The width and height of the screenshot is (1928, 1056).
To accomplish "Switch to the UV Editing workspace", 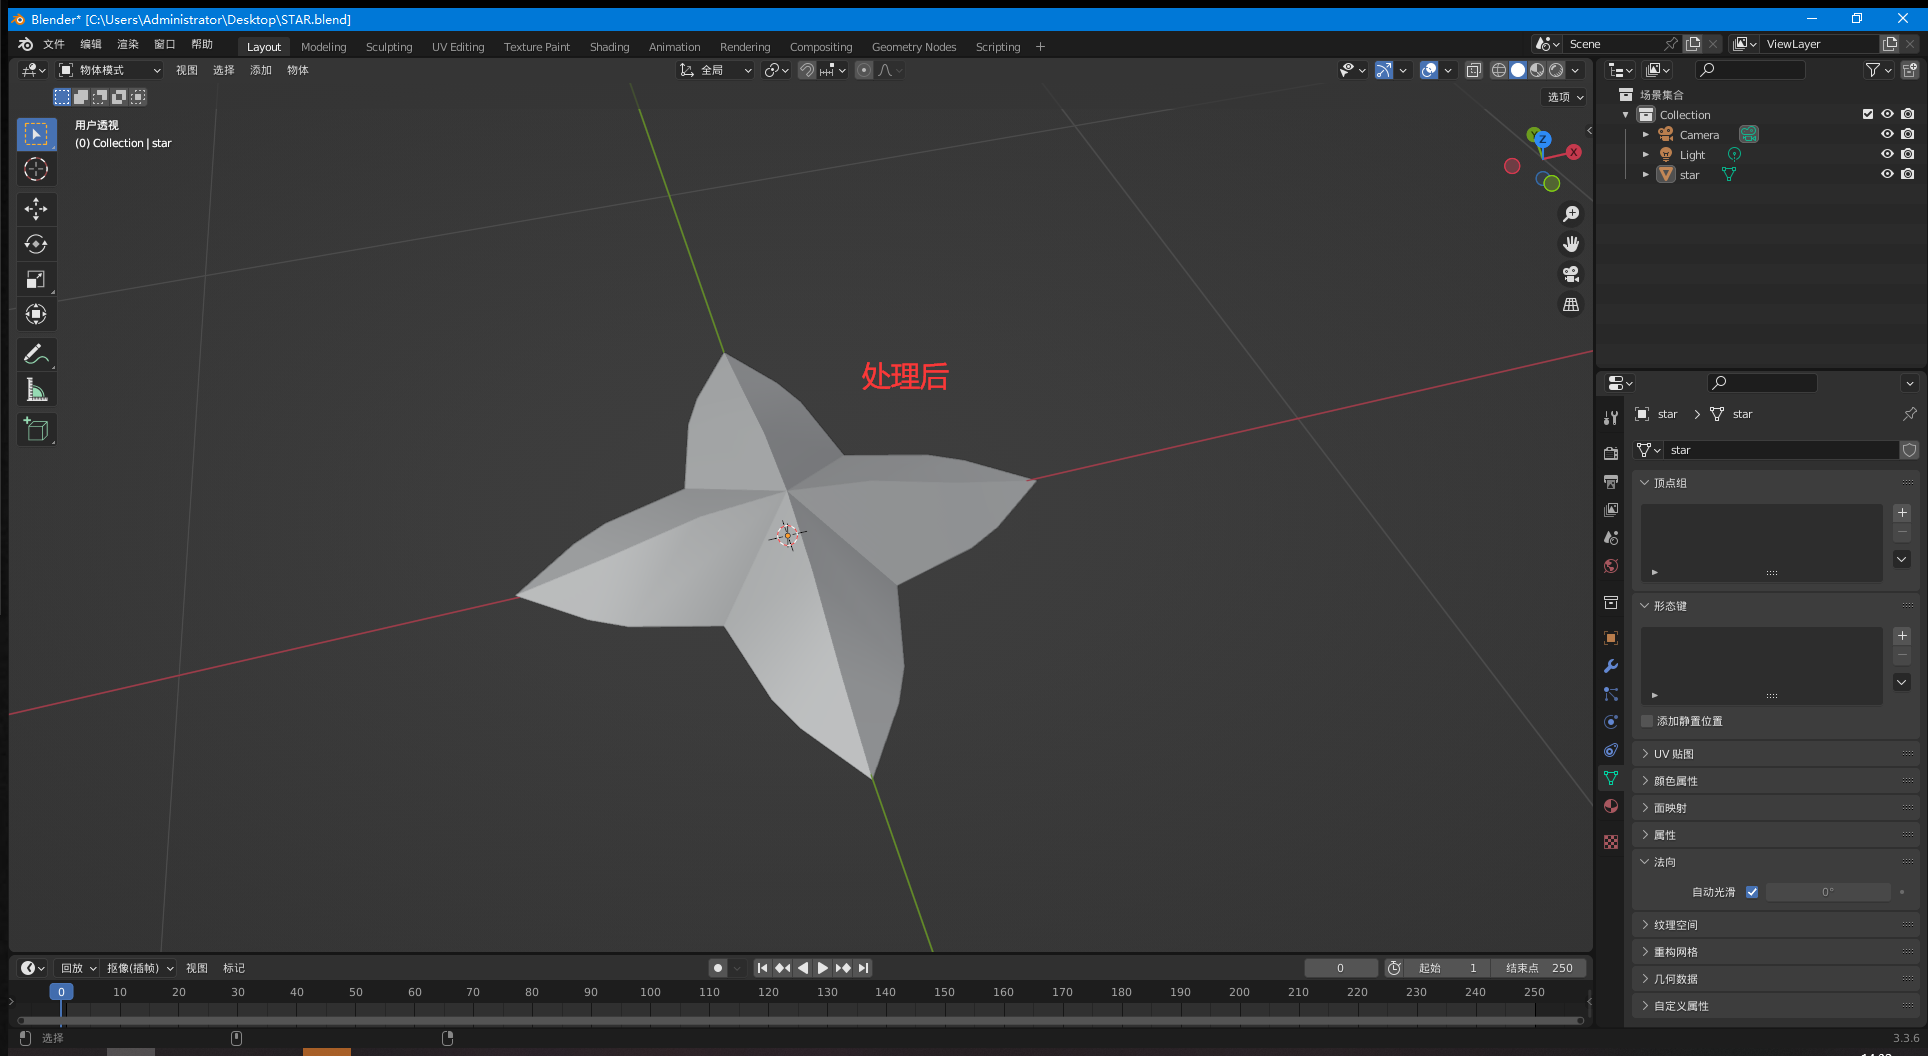I will click(x=458, y=47).
